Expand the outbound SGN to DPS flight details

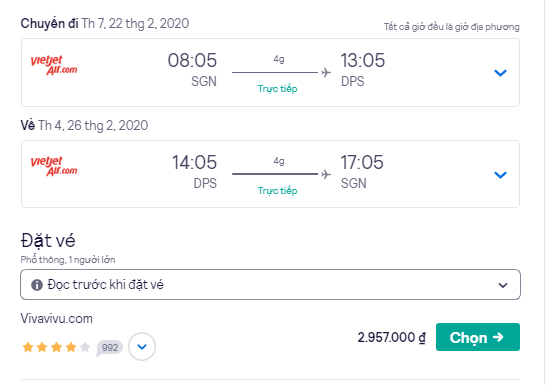501,73
